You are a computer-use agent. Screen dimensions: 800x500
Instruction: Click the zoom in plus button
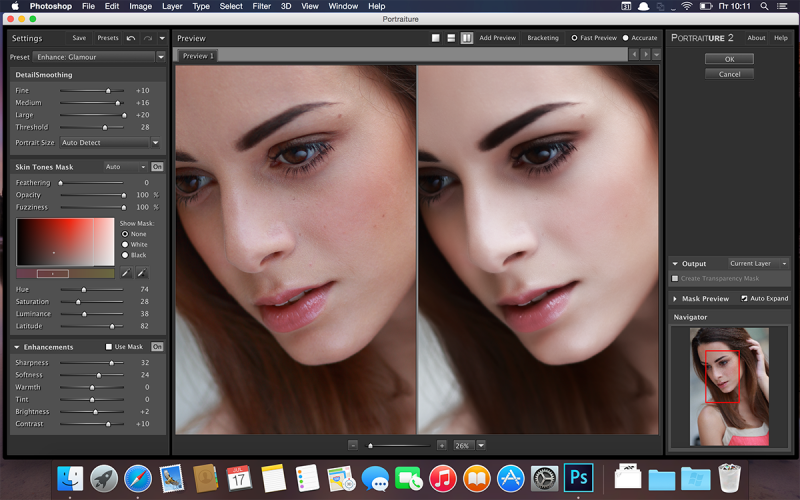click(x=442, y=445)
